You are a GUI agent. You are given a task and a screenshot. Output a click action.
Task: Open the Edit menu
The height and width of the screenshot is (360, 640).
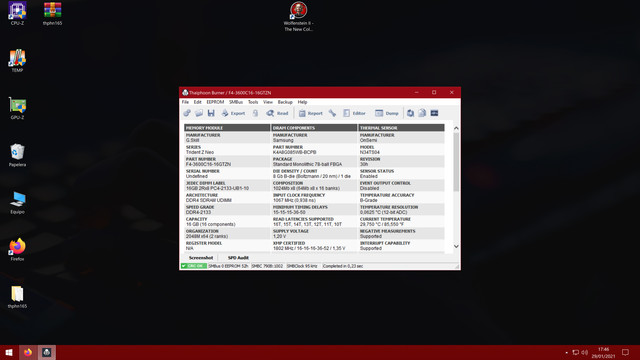[x=198, y=102]
